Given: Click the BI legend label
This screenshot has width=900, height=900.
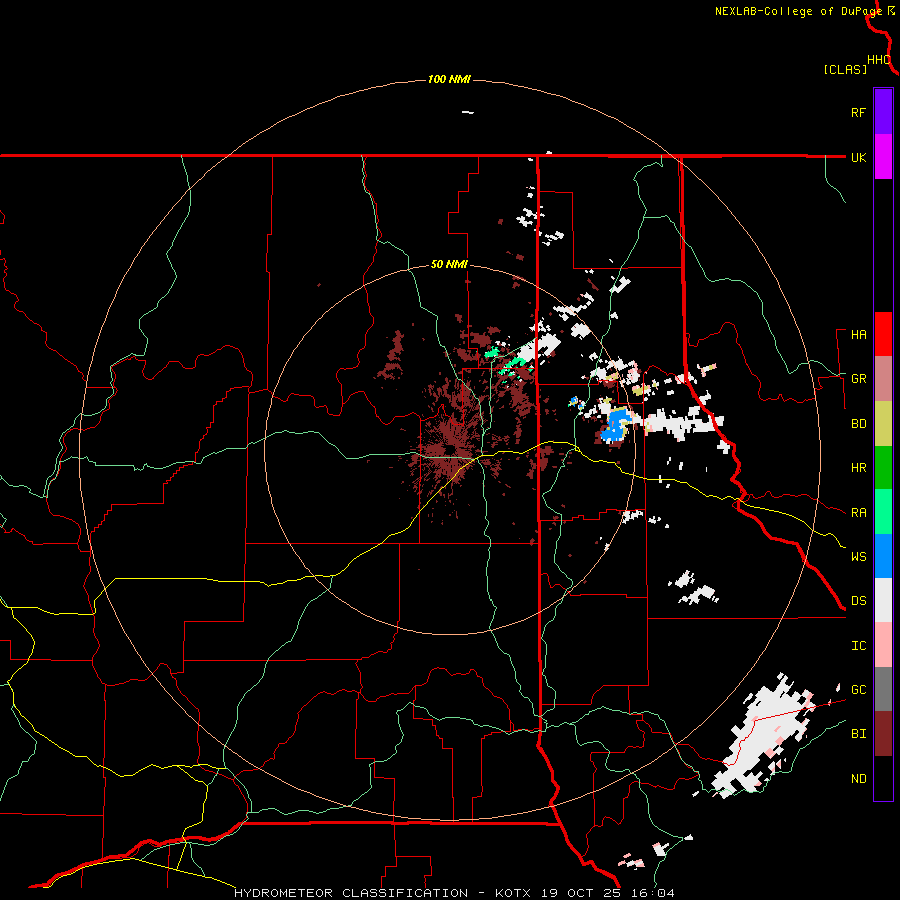Looking at the screenshot, I should click(x=858, y=734).
